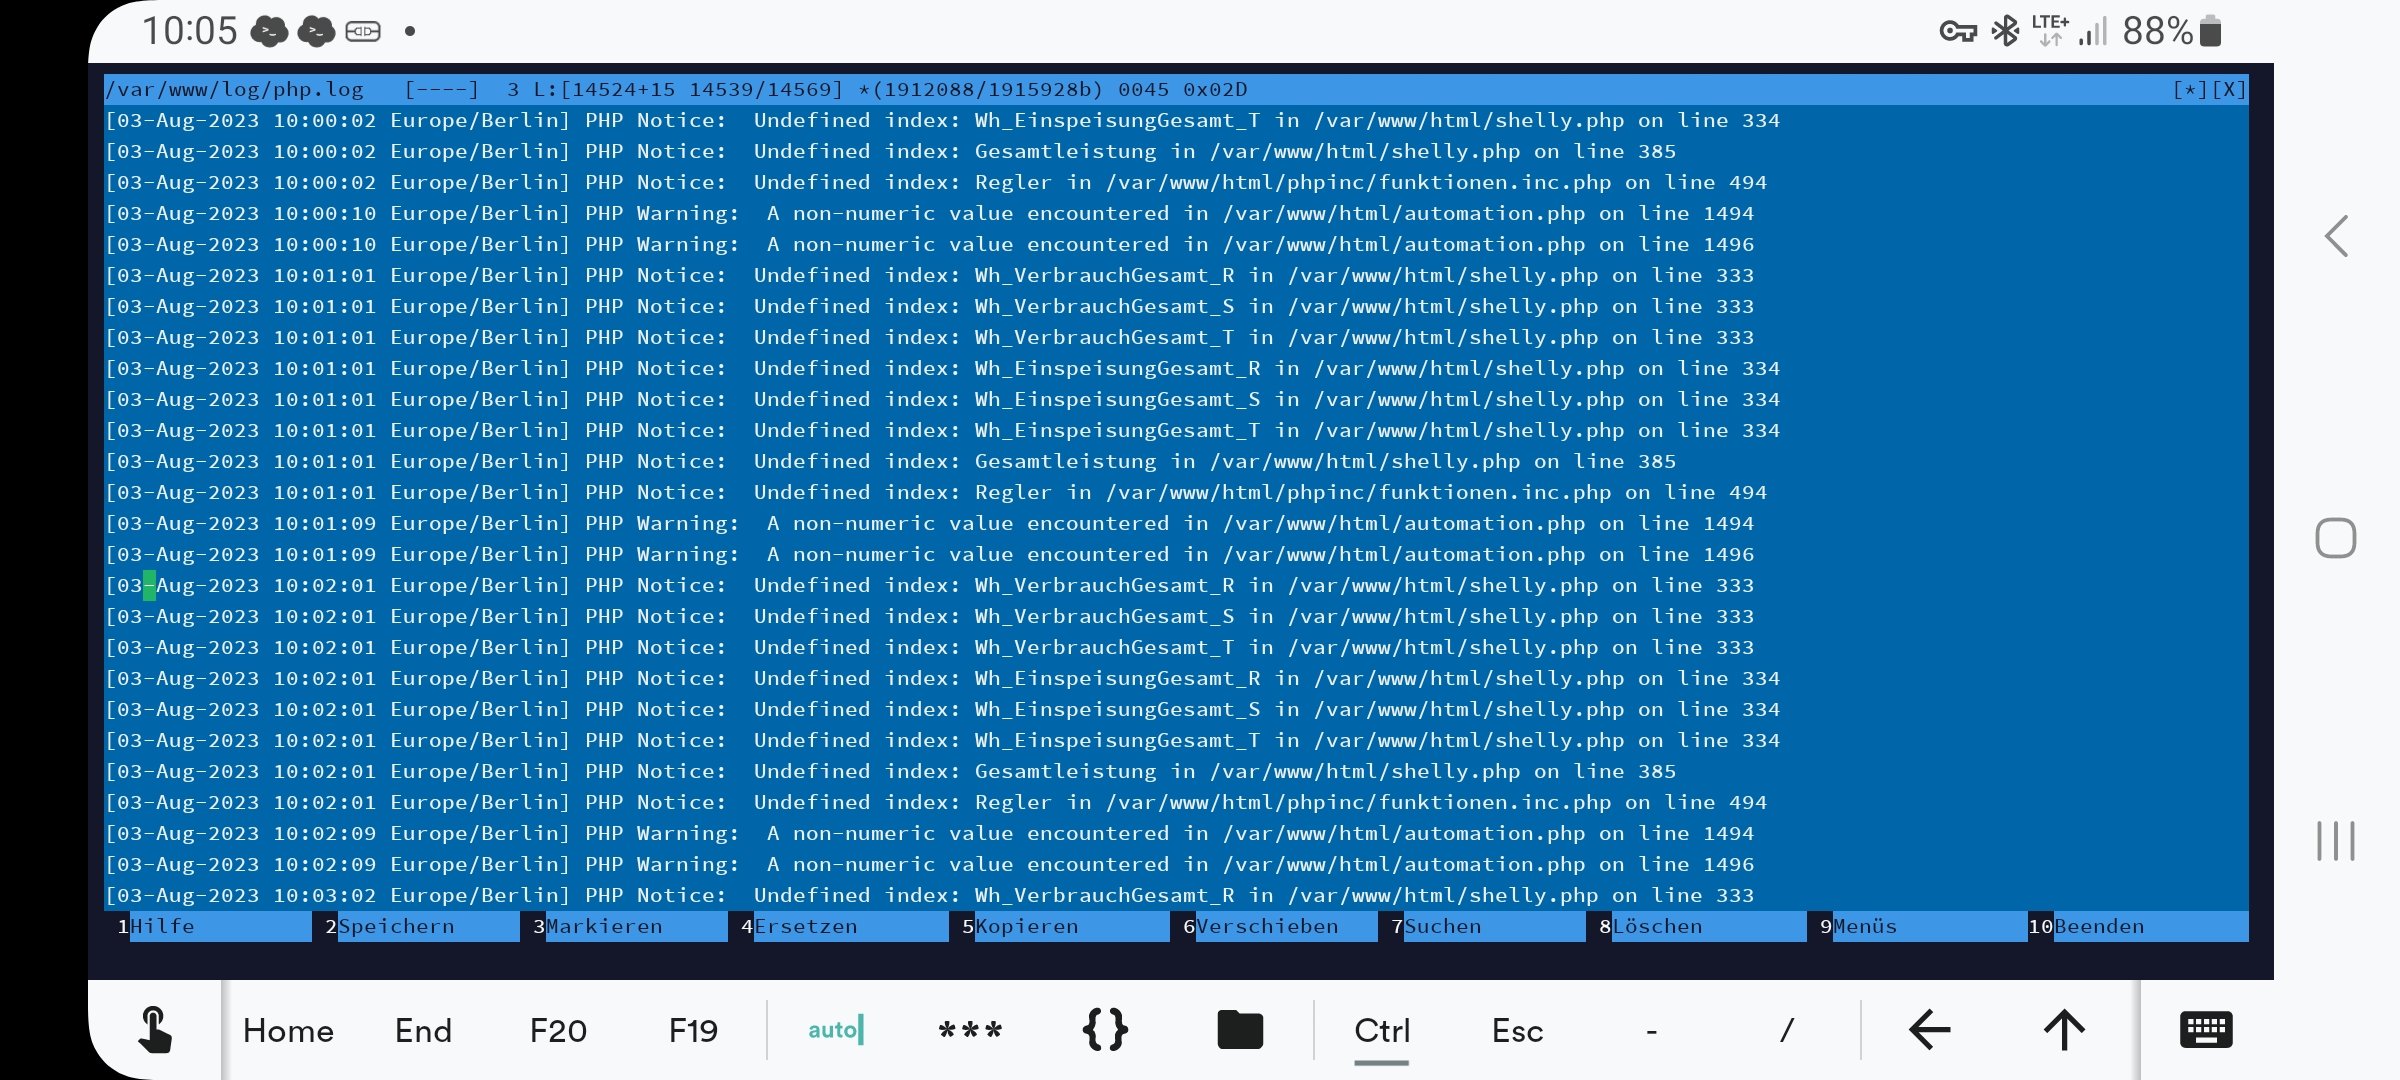Tap the touch gesture hand icon
The image size is (2400, 1080).
[154, 1030]
